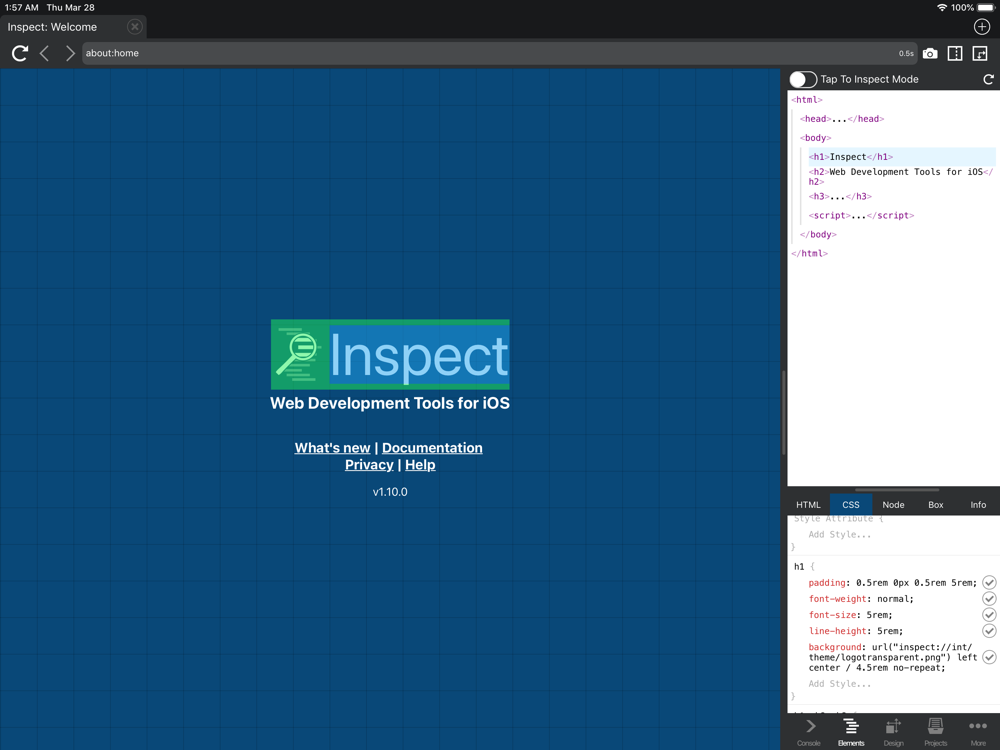
Task: Switch to the Box tab
Action: tap(936, 504)
